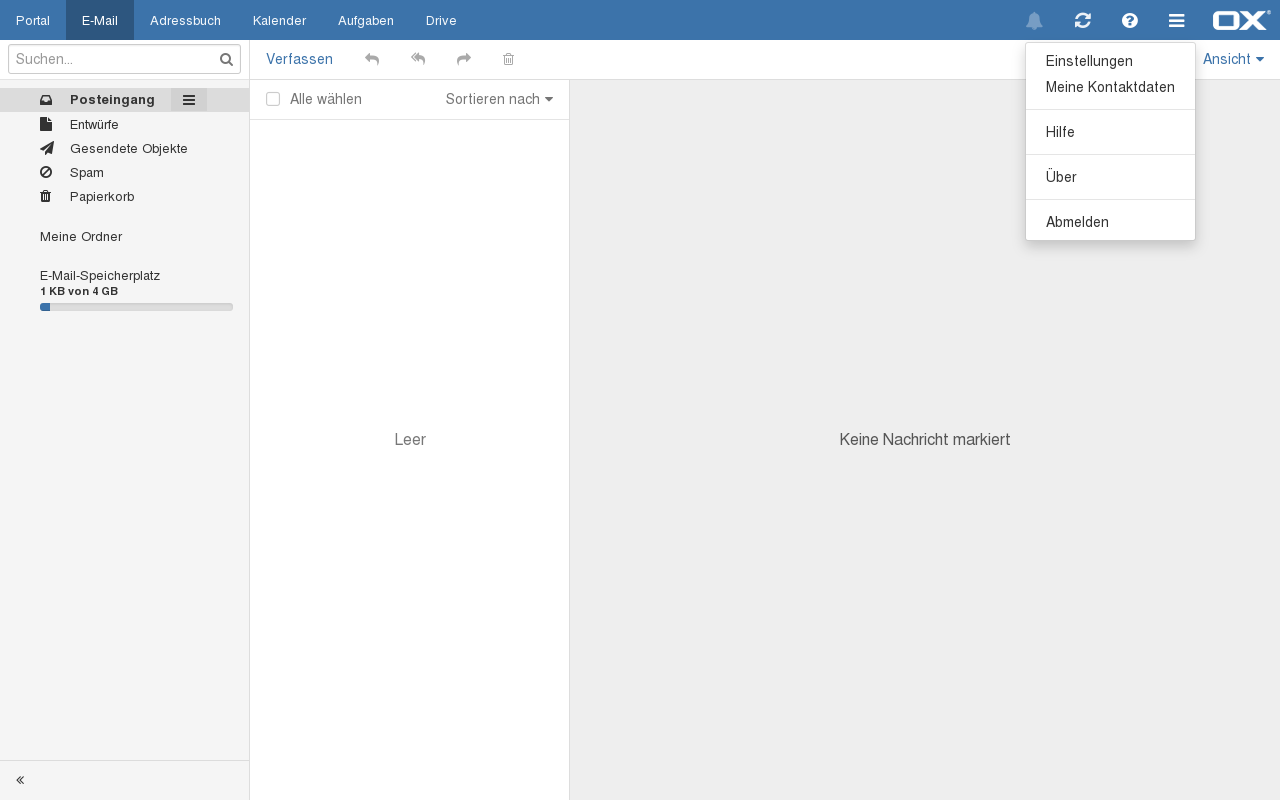Click into the Suchen search field
The image size is (1280, 800).
pos(112,60)
